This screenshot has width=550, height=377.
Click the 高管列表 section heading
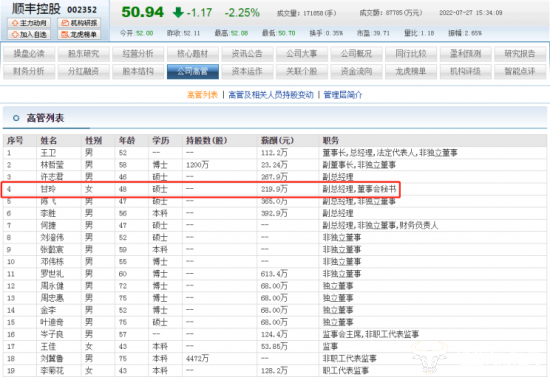(45, 118)
